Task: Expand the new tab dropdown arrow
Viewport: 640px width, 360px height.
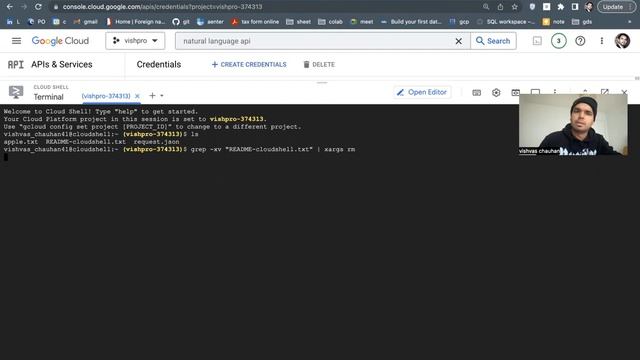Action: 162,96
